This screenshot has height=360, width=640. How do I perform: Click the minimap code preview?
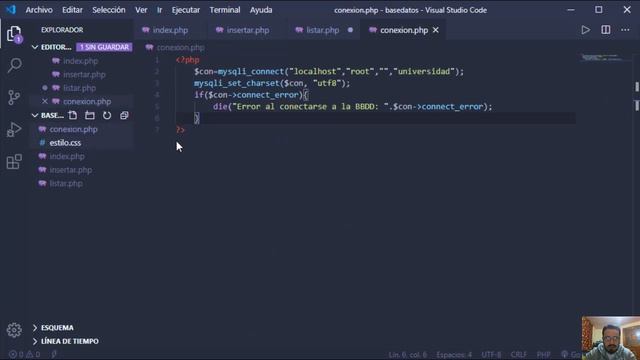pyautogui.click(x=602, y=58)
